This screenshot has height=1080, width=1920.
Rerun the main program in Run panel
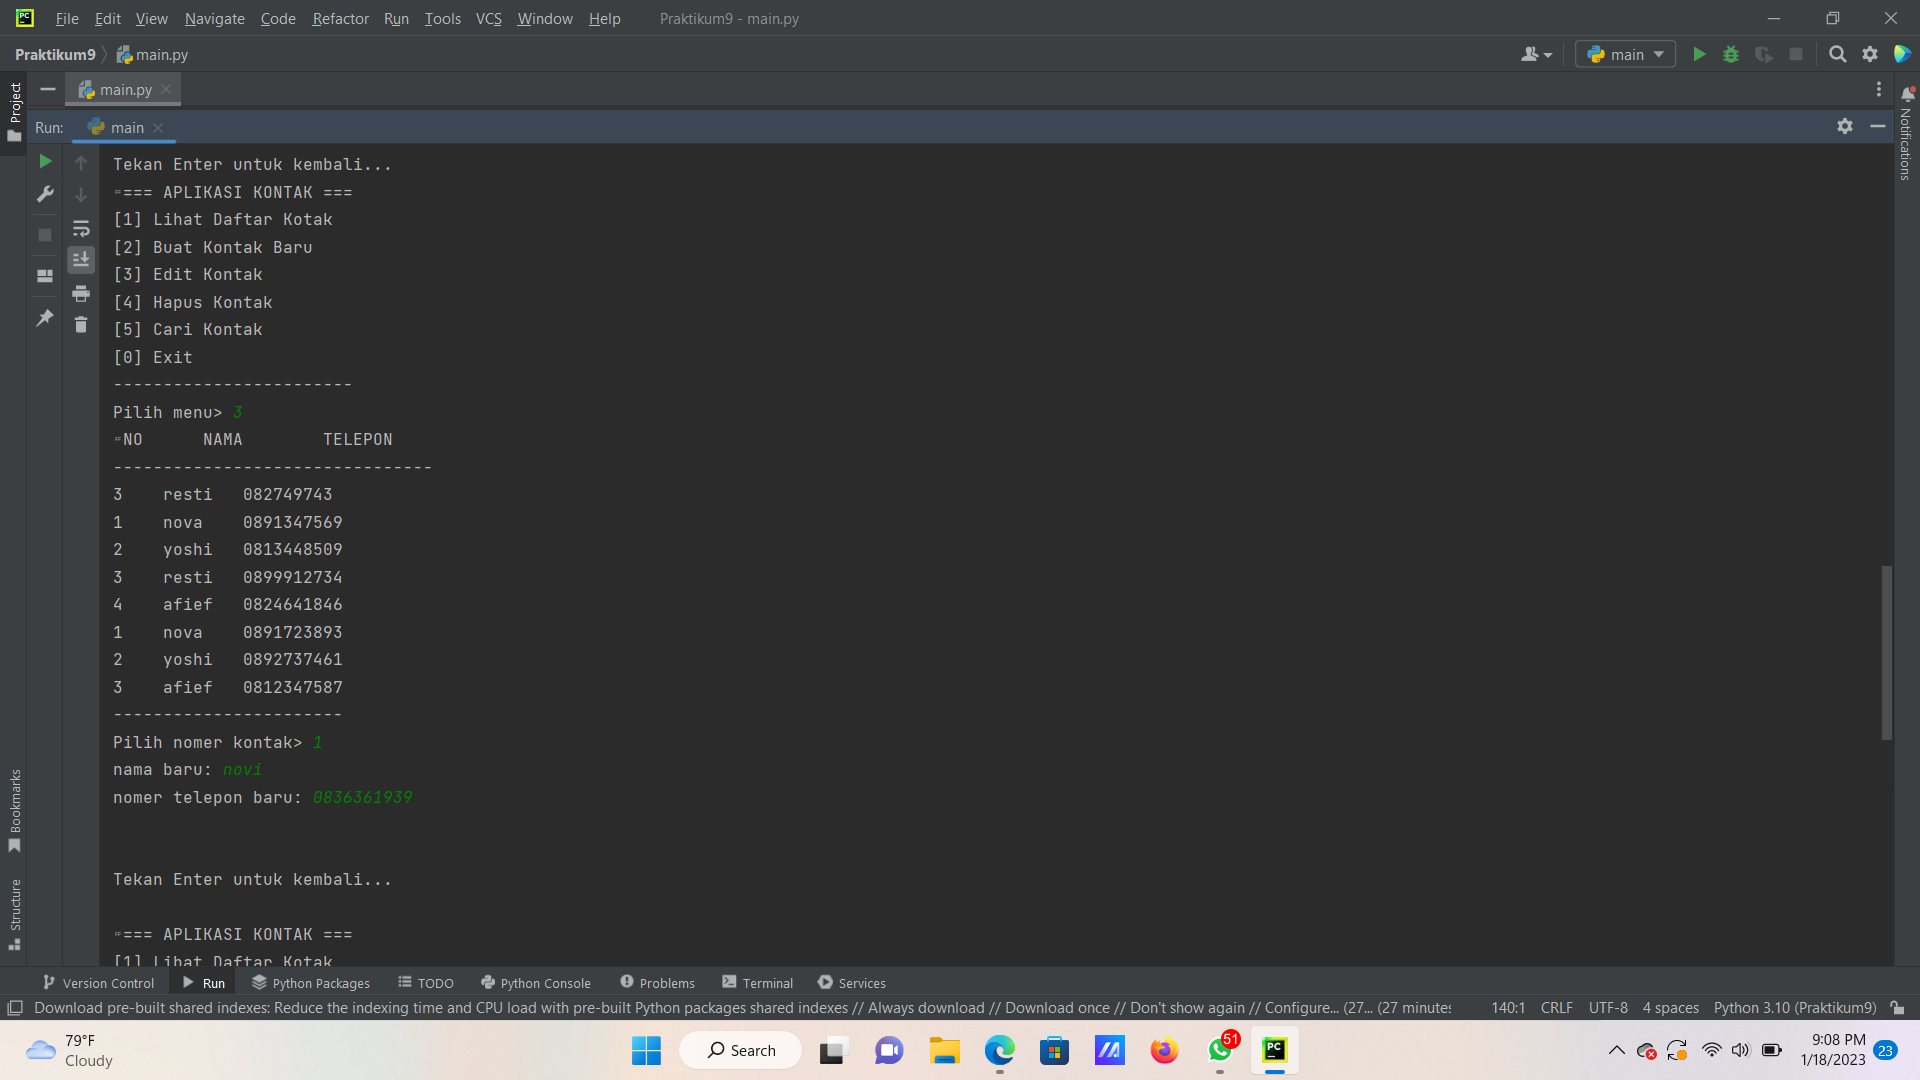coord(45,161)
